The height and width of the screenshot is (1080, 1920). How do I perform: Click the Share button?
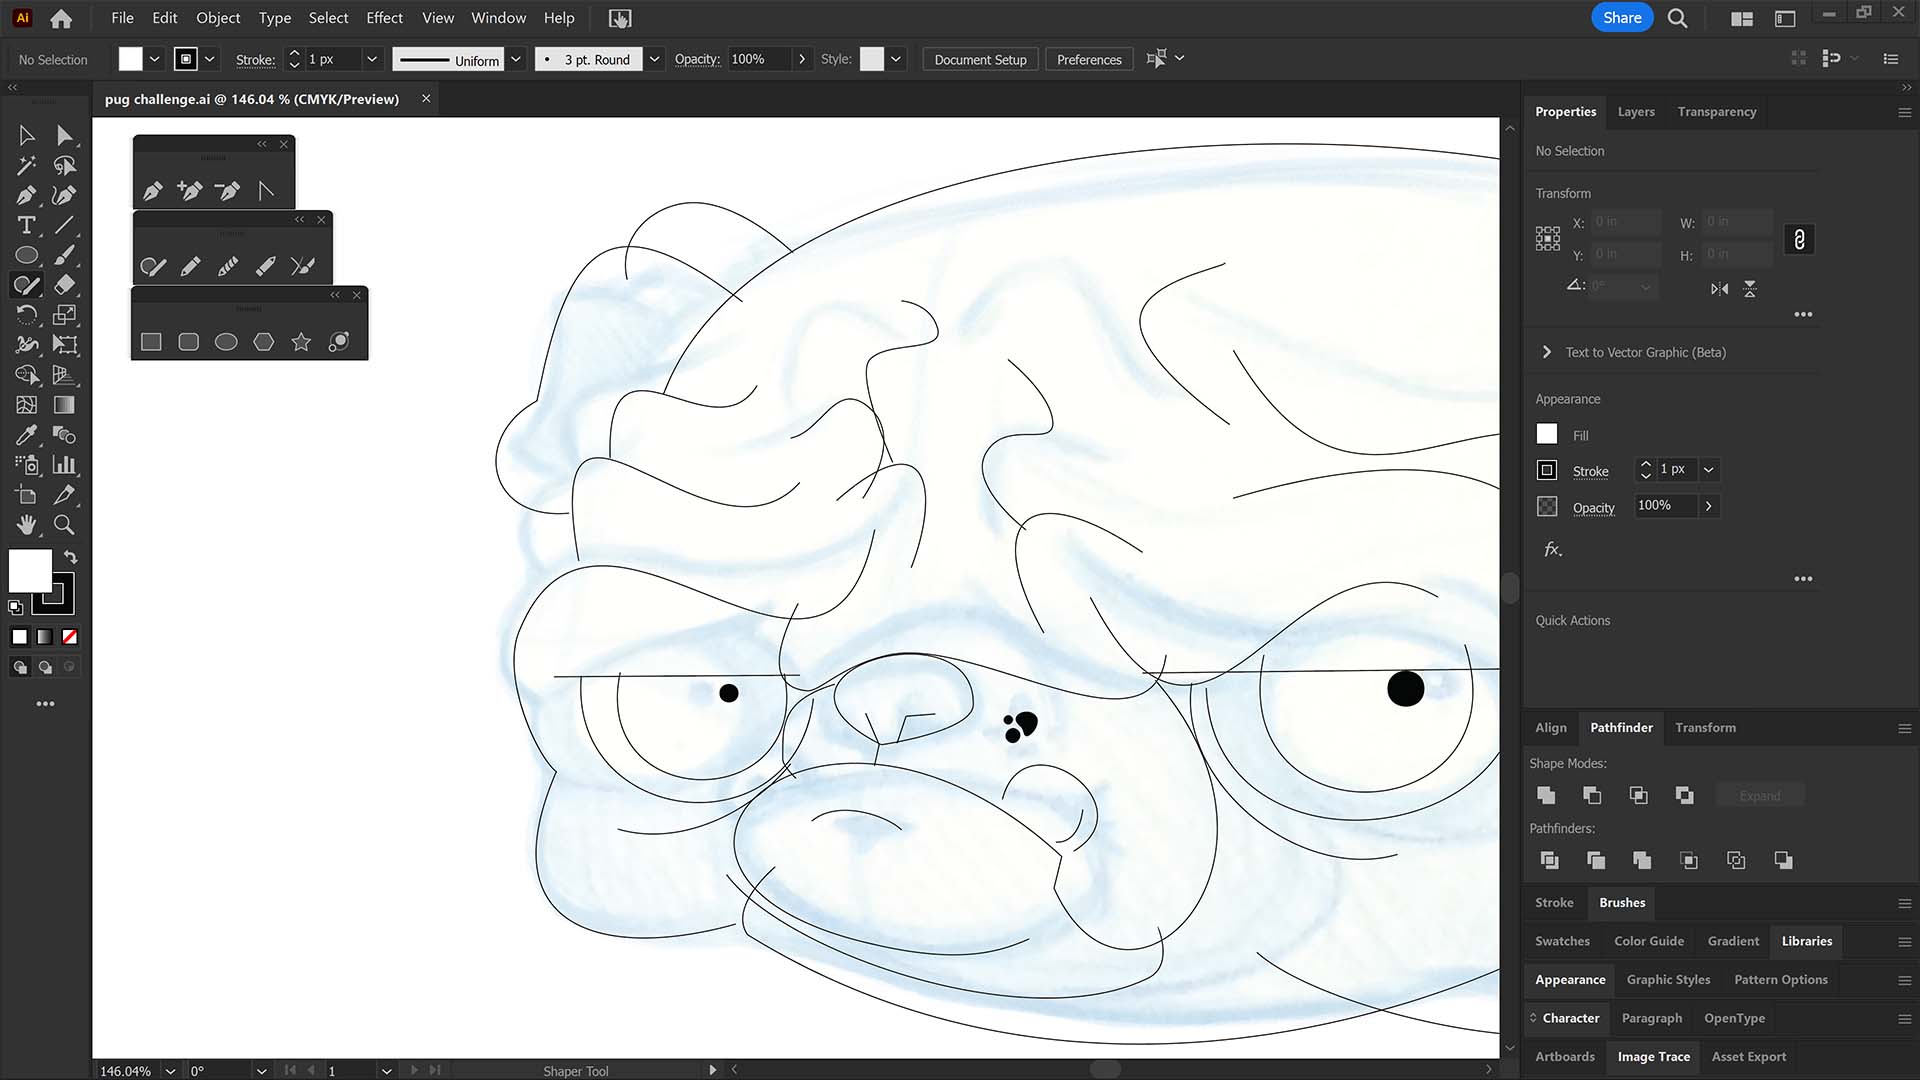pyautogui.click(x=1622, y=18)
